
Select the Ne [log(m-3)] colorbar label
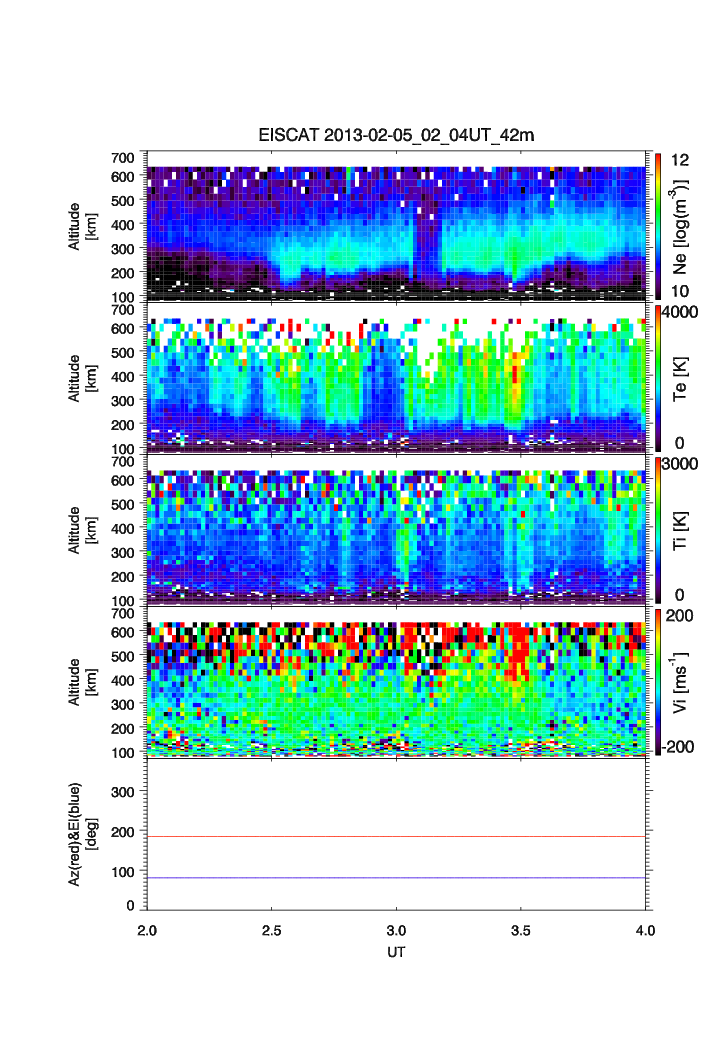tap(679, 226)
